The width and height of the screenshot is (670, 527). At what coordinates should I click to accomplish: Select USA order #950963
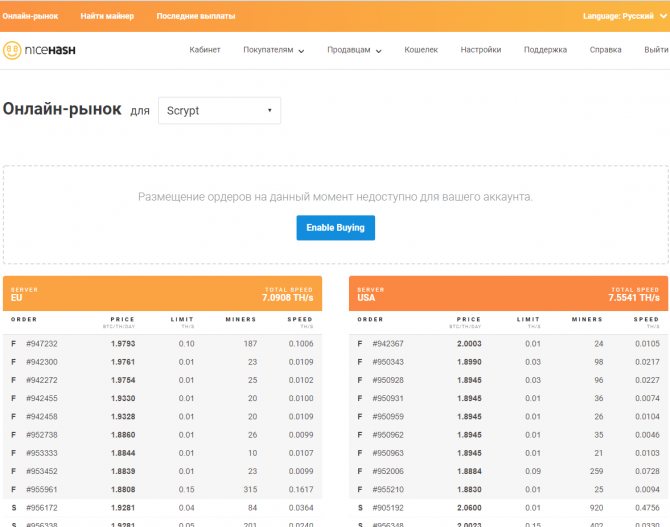(508, 453)
